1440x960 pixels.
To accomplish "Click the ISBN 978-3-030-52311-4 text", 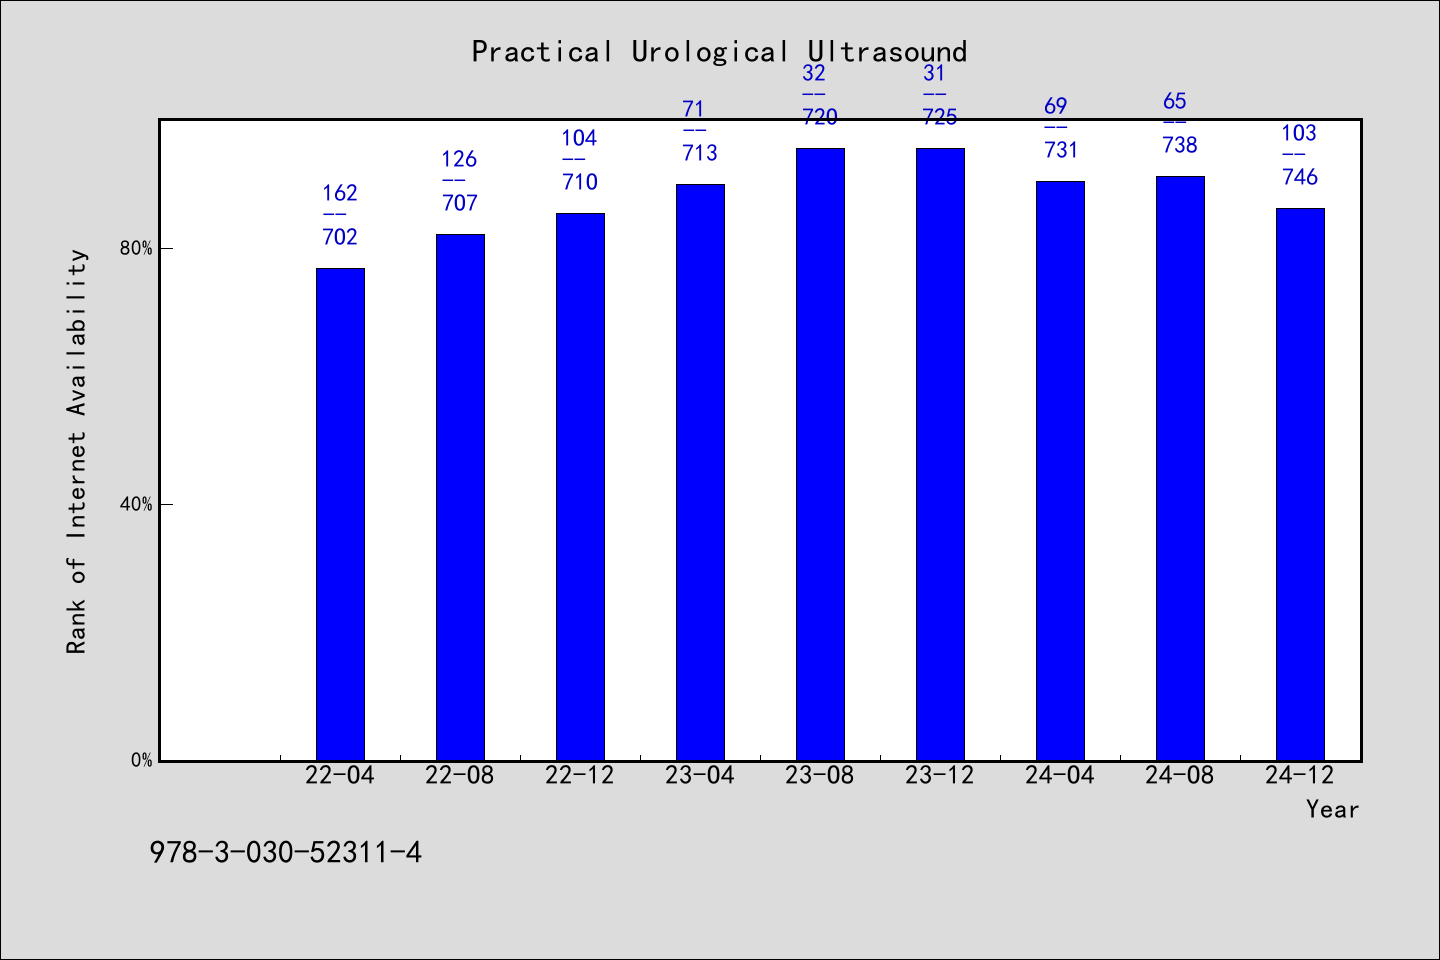I will (x=285, y=852).
